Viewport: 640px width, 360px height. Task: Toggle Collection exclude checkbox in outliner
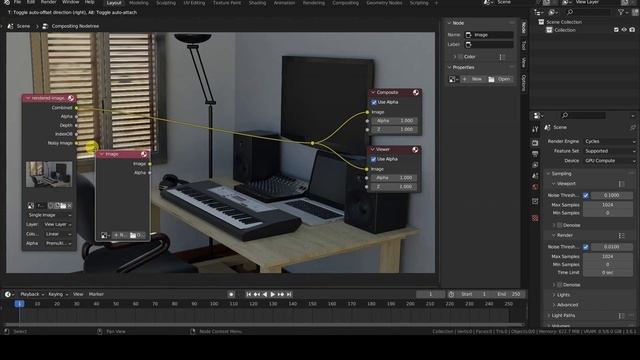click(616, 30)
